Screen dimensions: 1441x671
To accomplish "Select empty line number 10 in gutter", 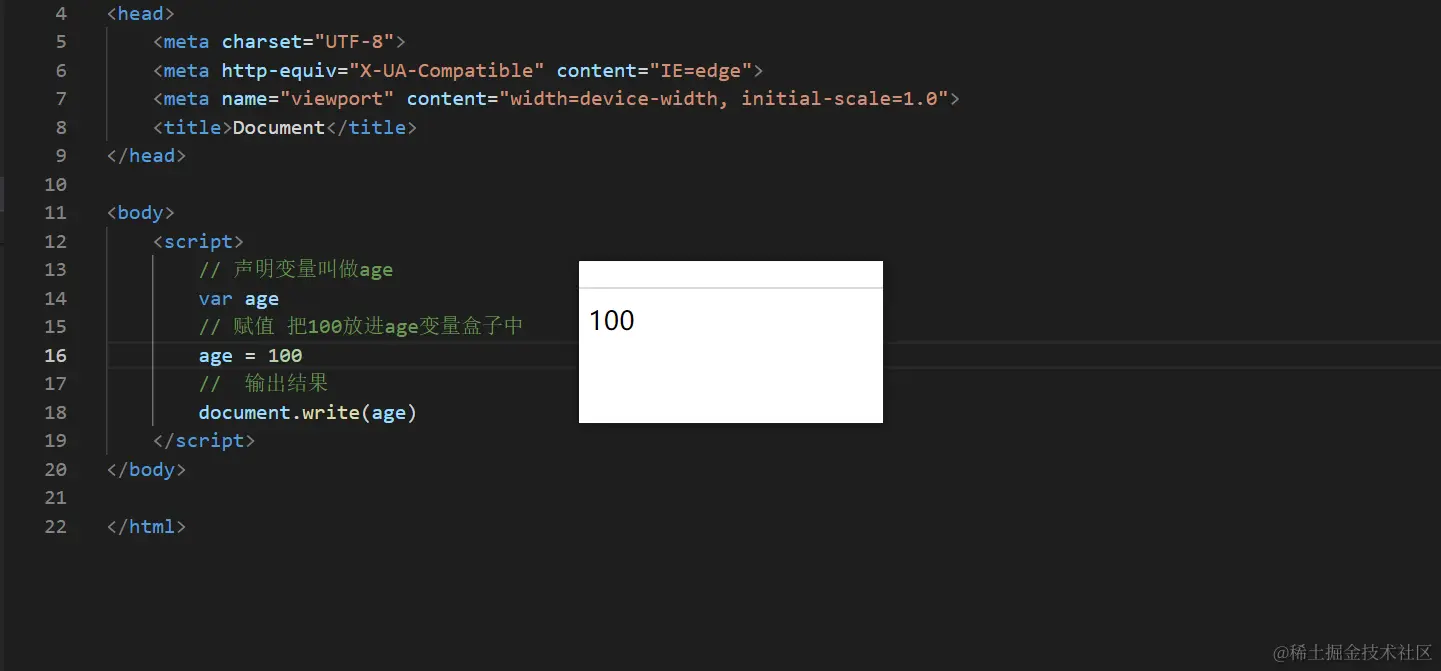I will pyautogui.click(x=56, y=184).
